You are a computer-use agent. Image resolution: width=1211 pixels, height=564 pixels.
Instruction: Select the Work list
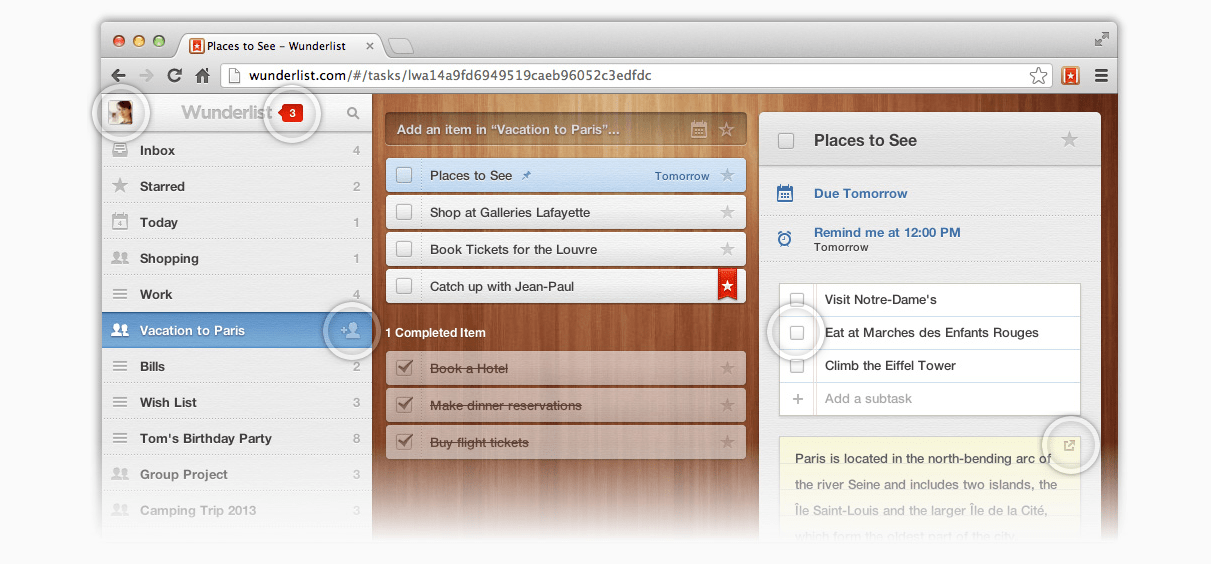point(237,294)
